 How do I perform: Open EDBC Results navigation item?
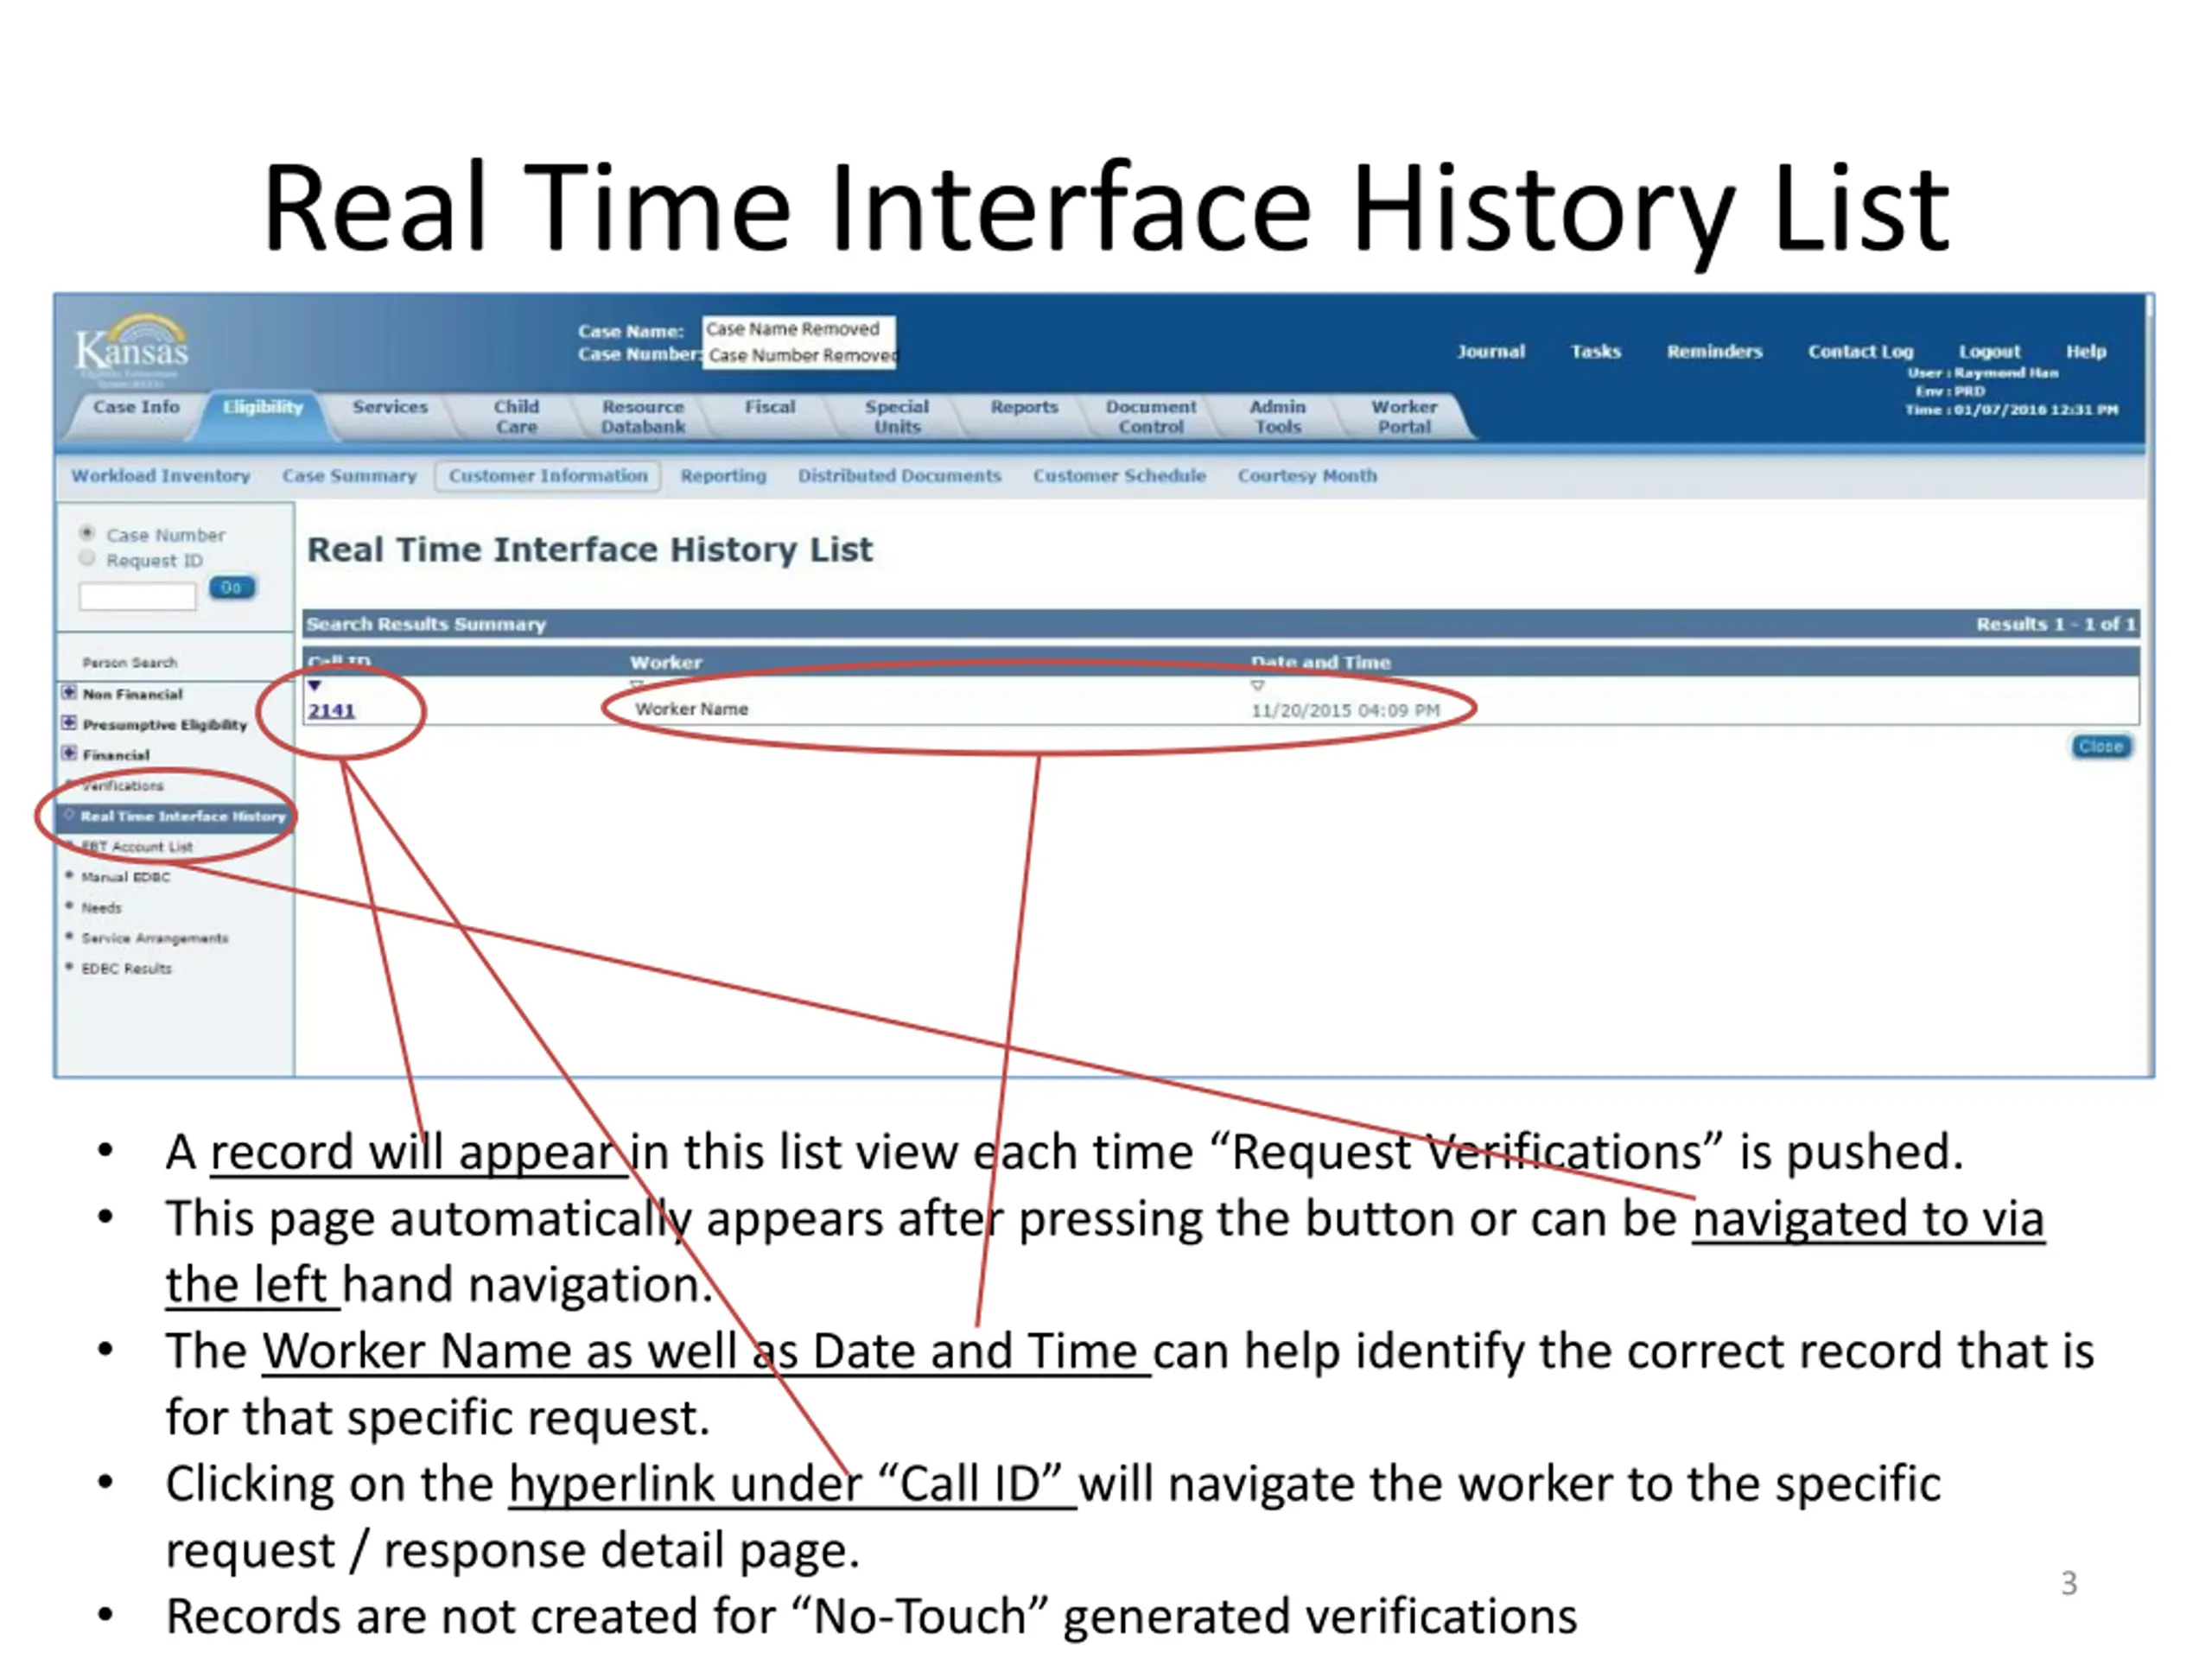point(127,968)
